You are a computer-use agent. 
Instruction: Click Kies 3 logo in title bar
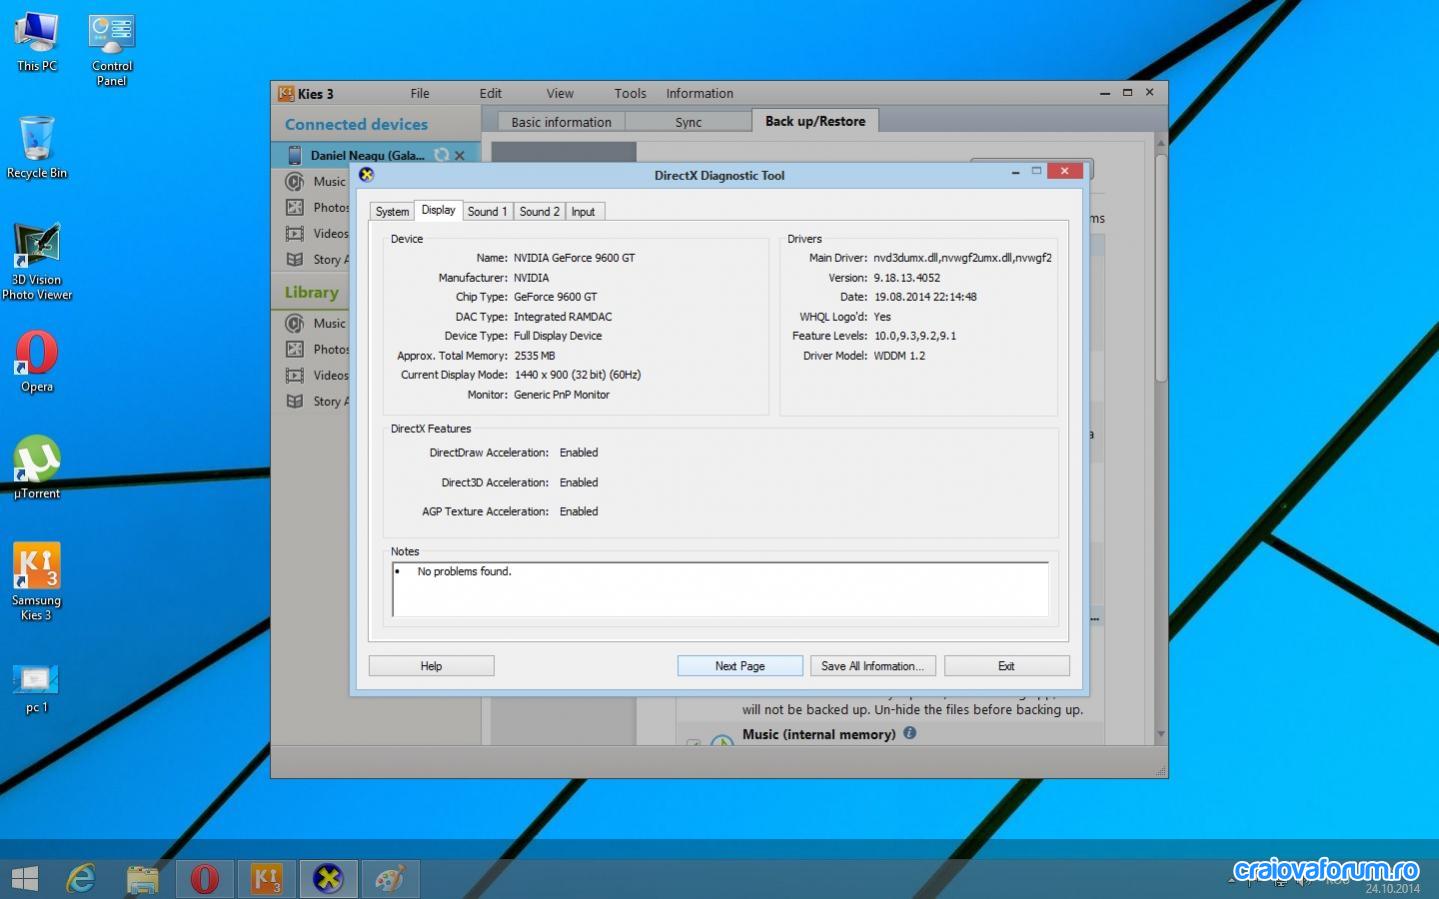click(x=286, y=93)
